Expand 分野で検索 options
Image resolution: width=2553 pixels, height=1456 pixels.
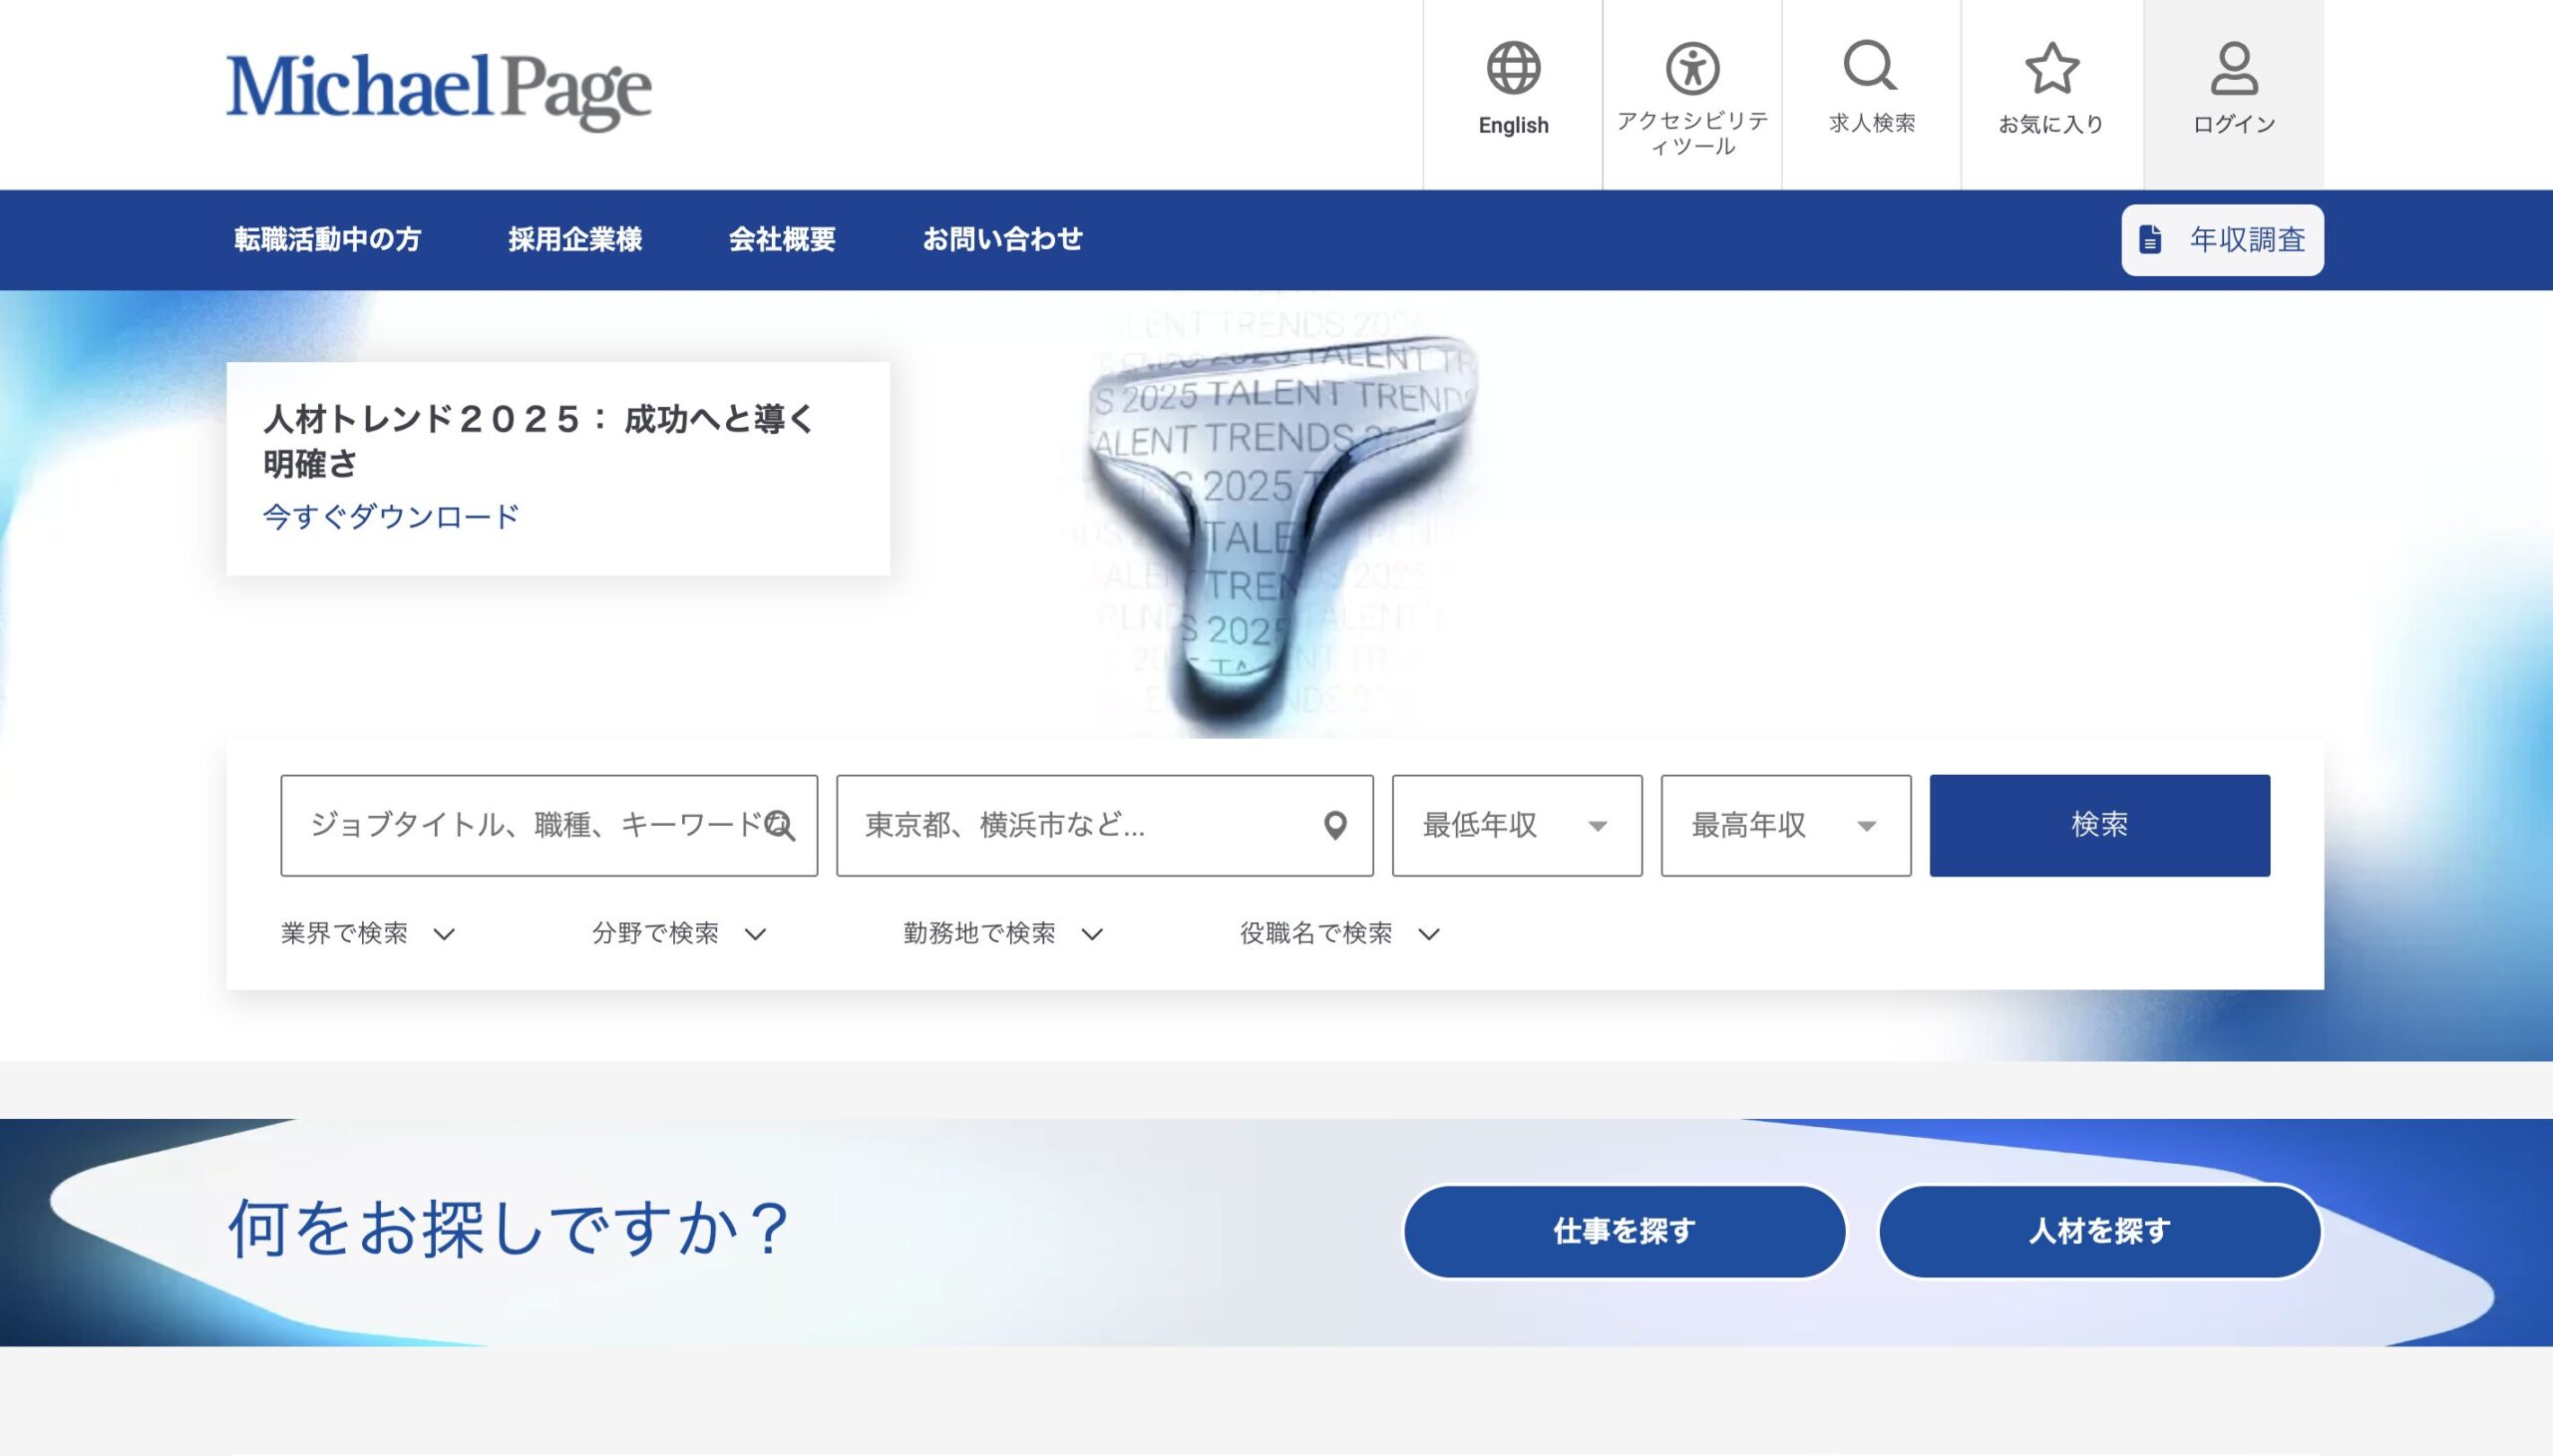676,933
